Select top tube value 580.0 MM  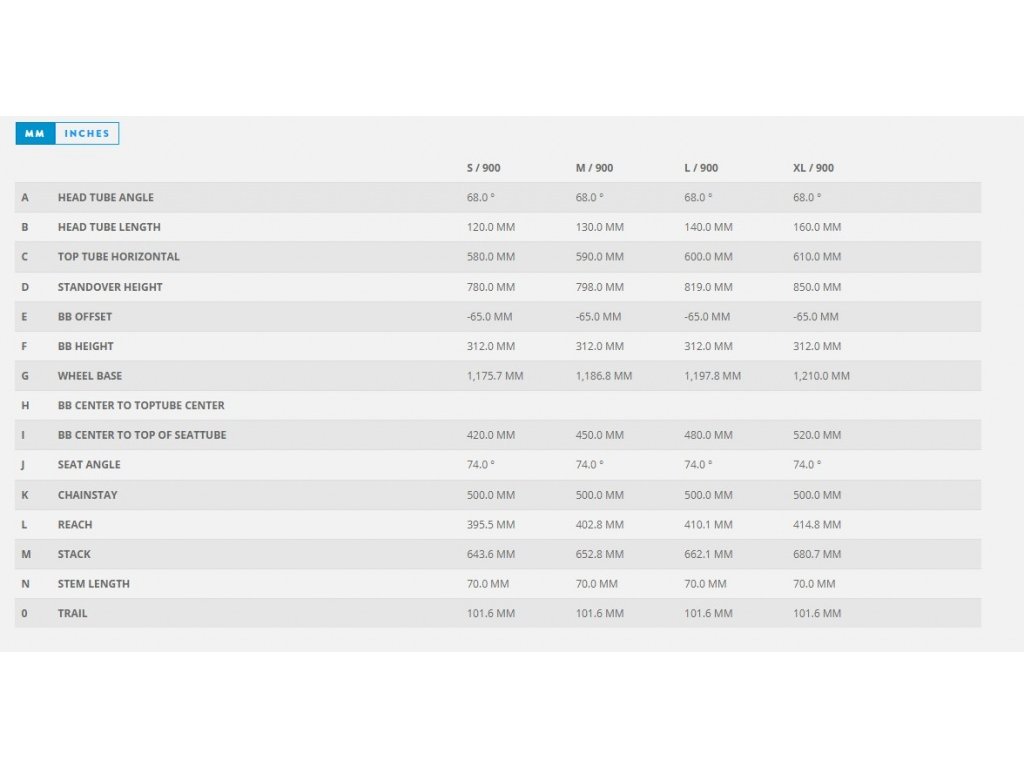coord(490,257)
